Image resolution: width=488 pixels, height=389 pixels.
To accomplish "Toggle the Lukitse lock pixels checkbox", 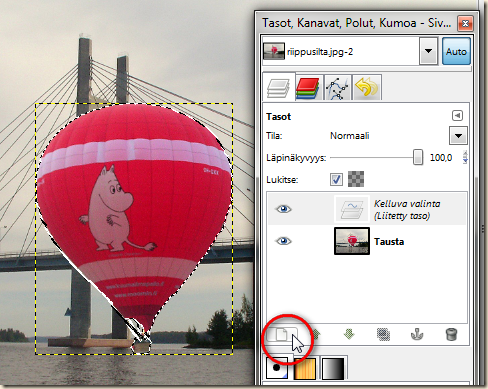I will [x=336, y=179].
